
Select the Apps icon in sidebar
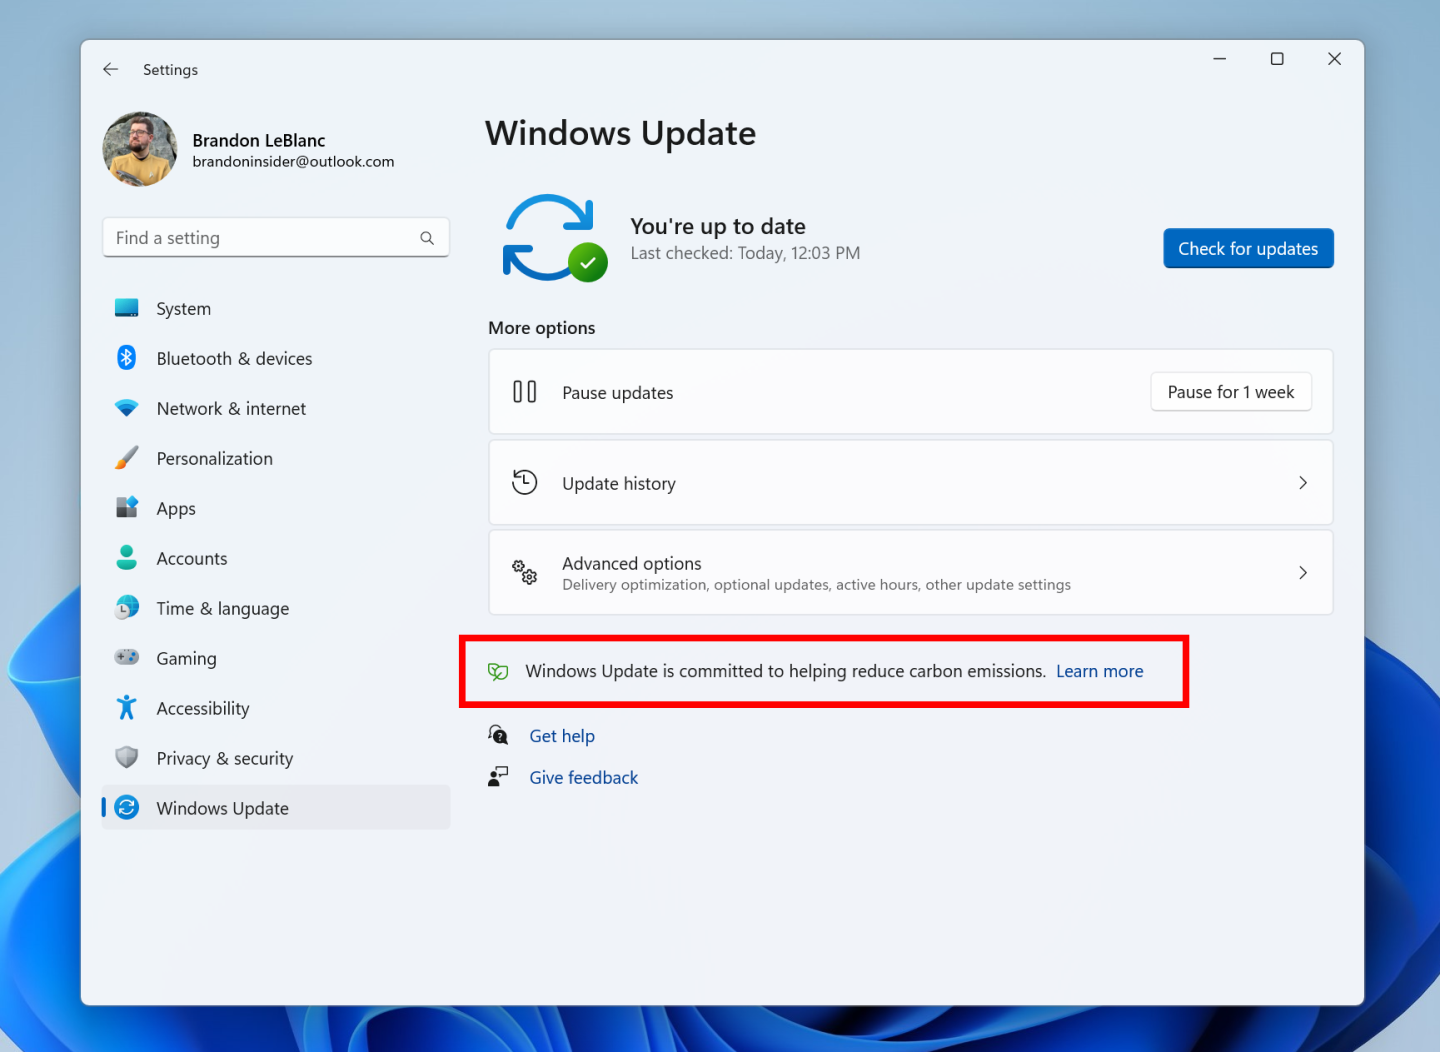(126, 508)
